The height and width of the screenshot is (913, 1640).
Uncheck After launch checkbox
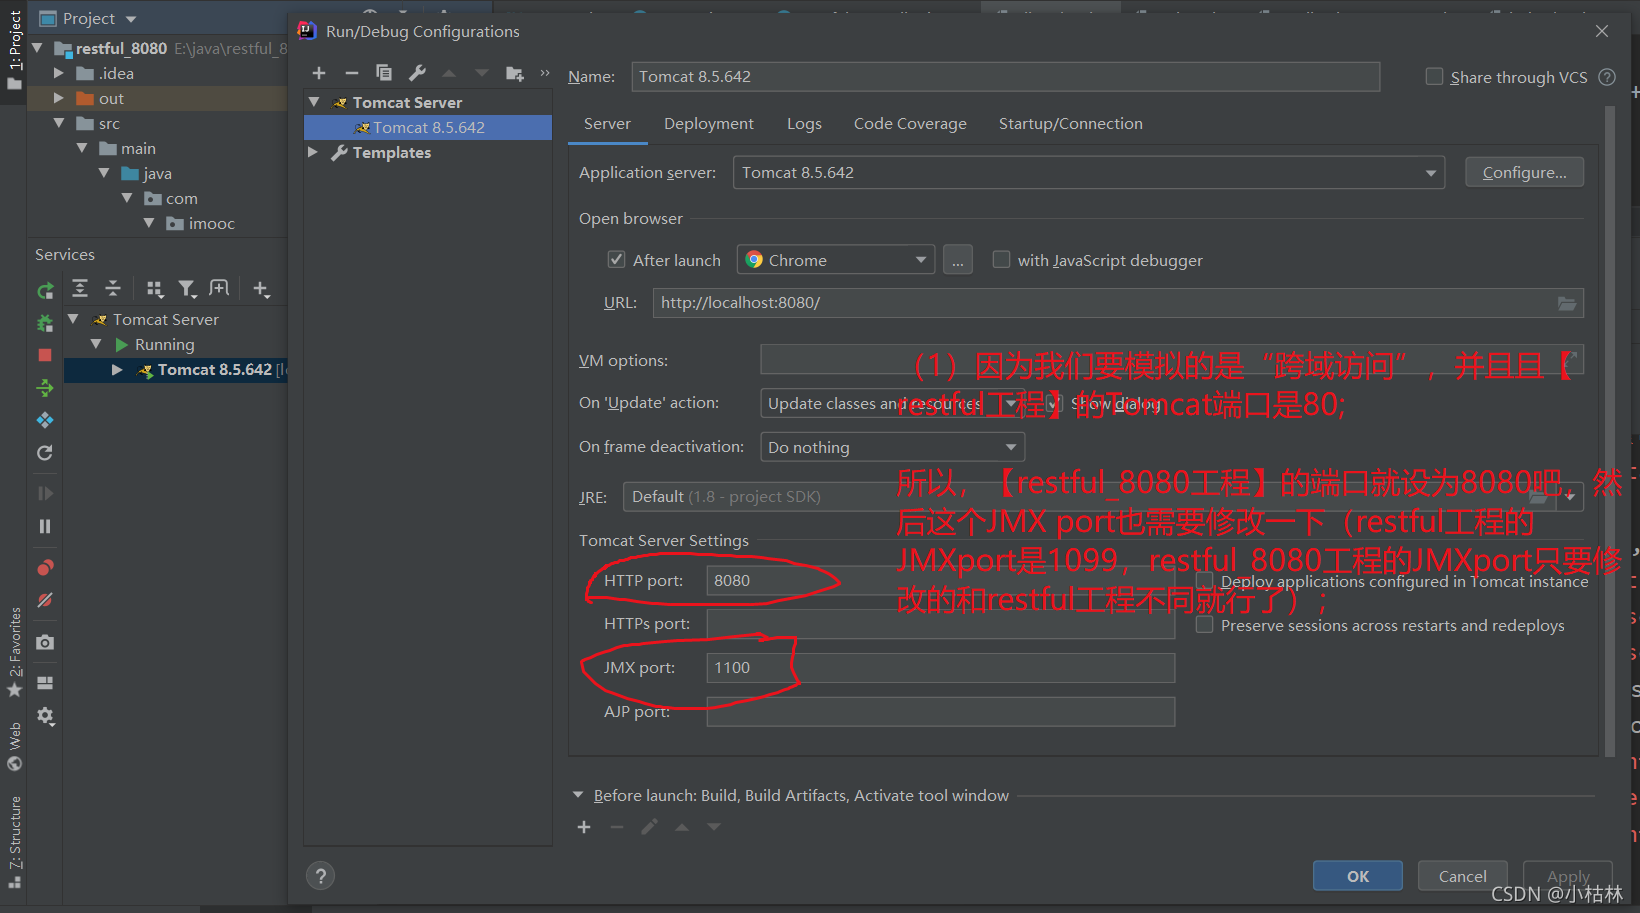pyautogui.click(x=616, y=260)
